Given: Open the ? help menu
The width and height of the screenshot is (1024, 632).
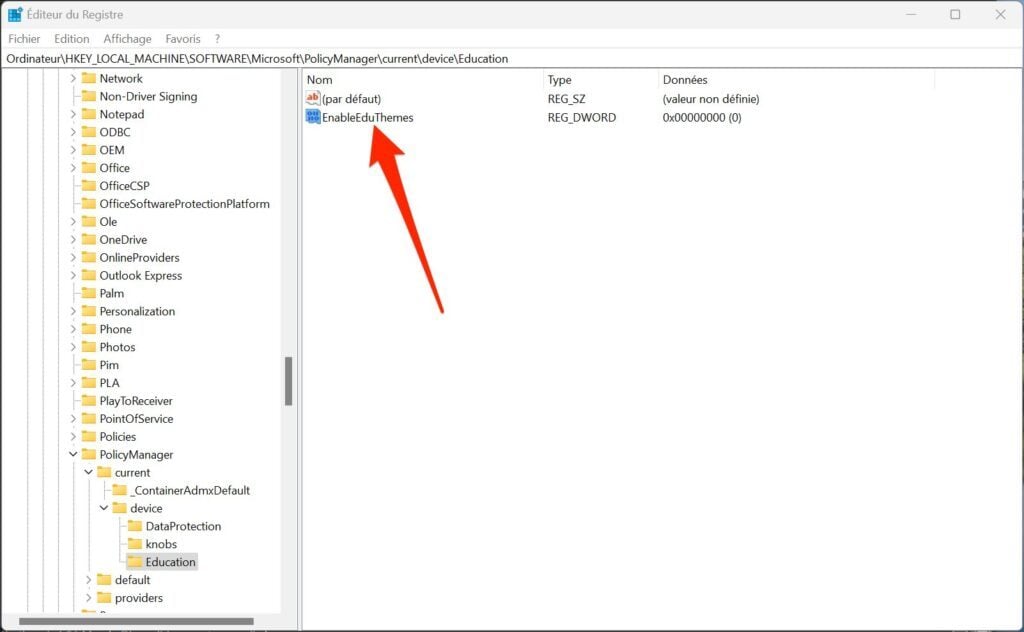Looking at the screenshot, I should [217, 39].
